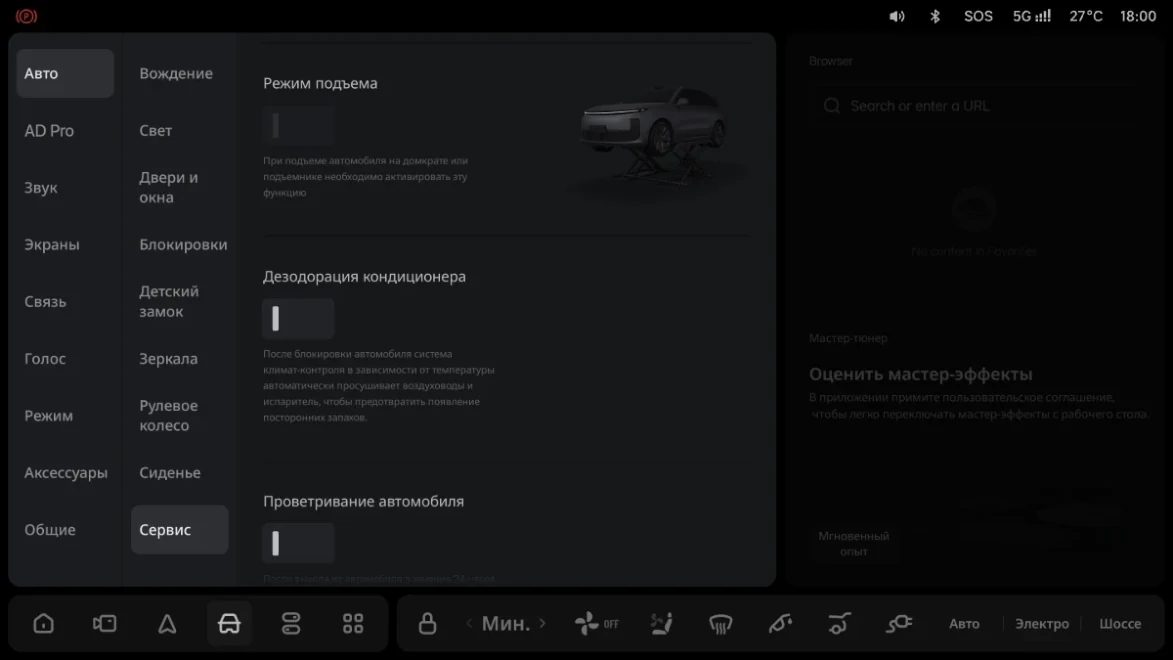
Task: Increase temperature with right chevron
Action: (542, 623)
